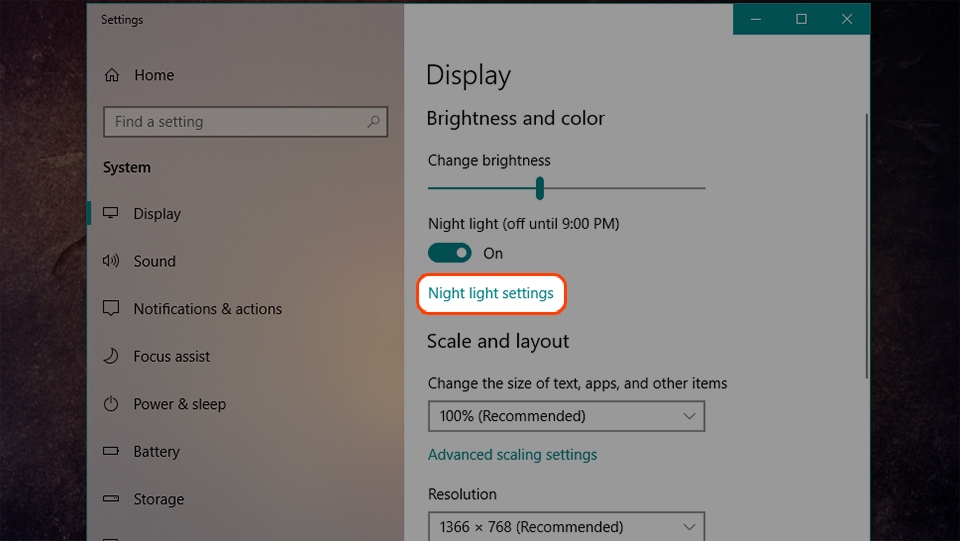Open the Storage settings category
Image resolution: width=960 pixels, height=541 pixels.
point(159,499)
